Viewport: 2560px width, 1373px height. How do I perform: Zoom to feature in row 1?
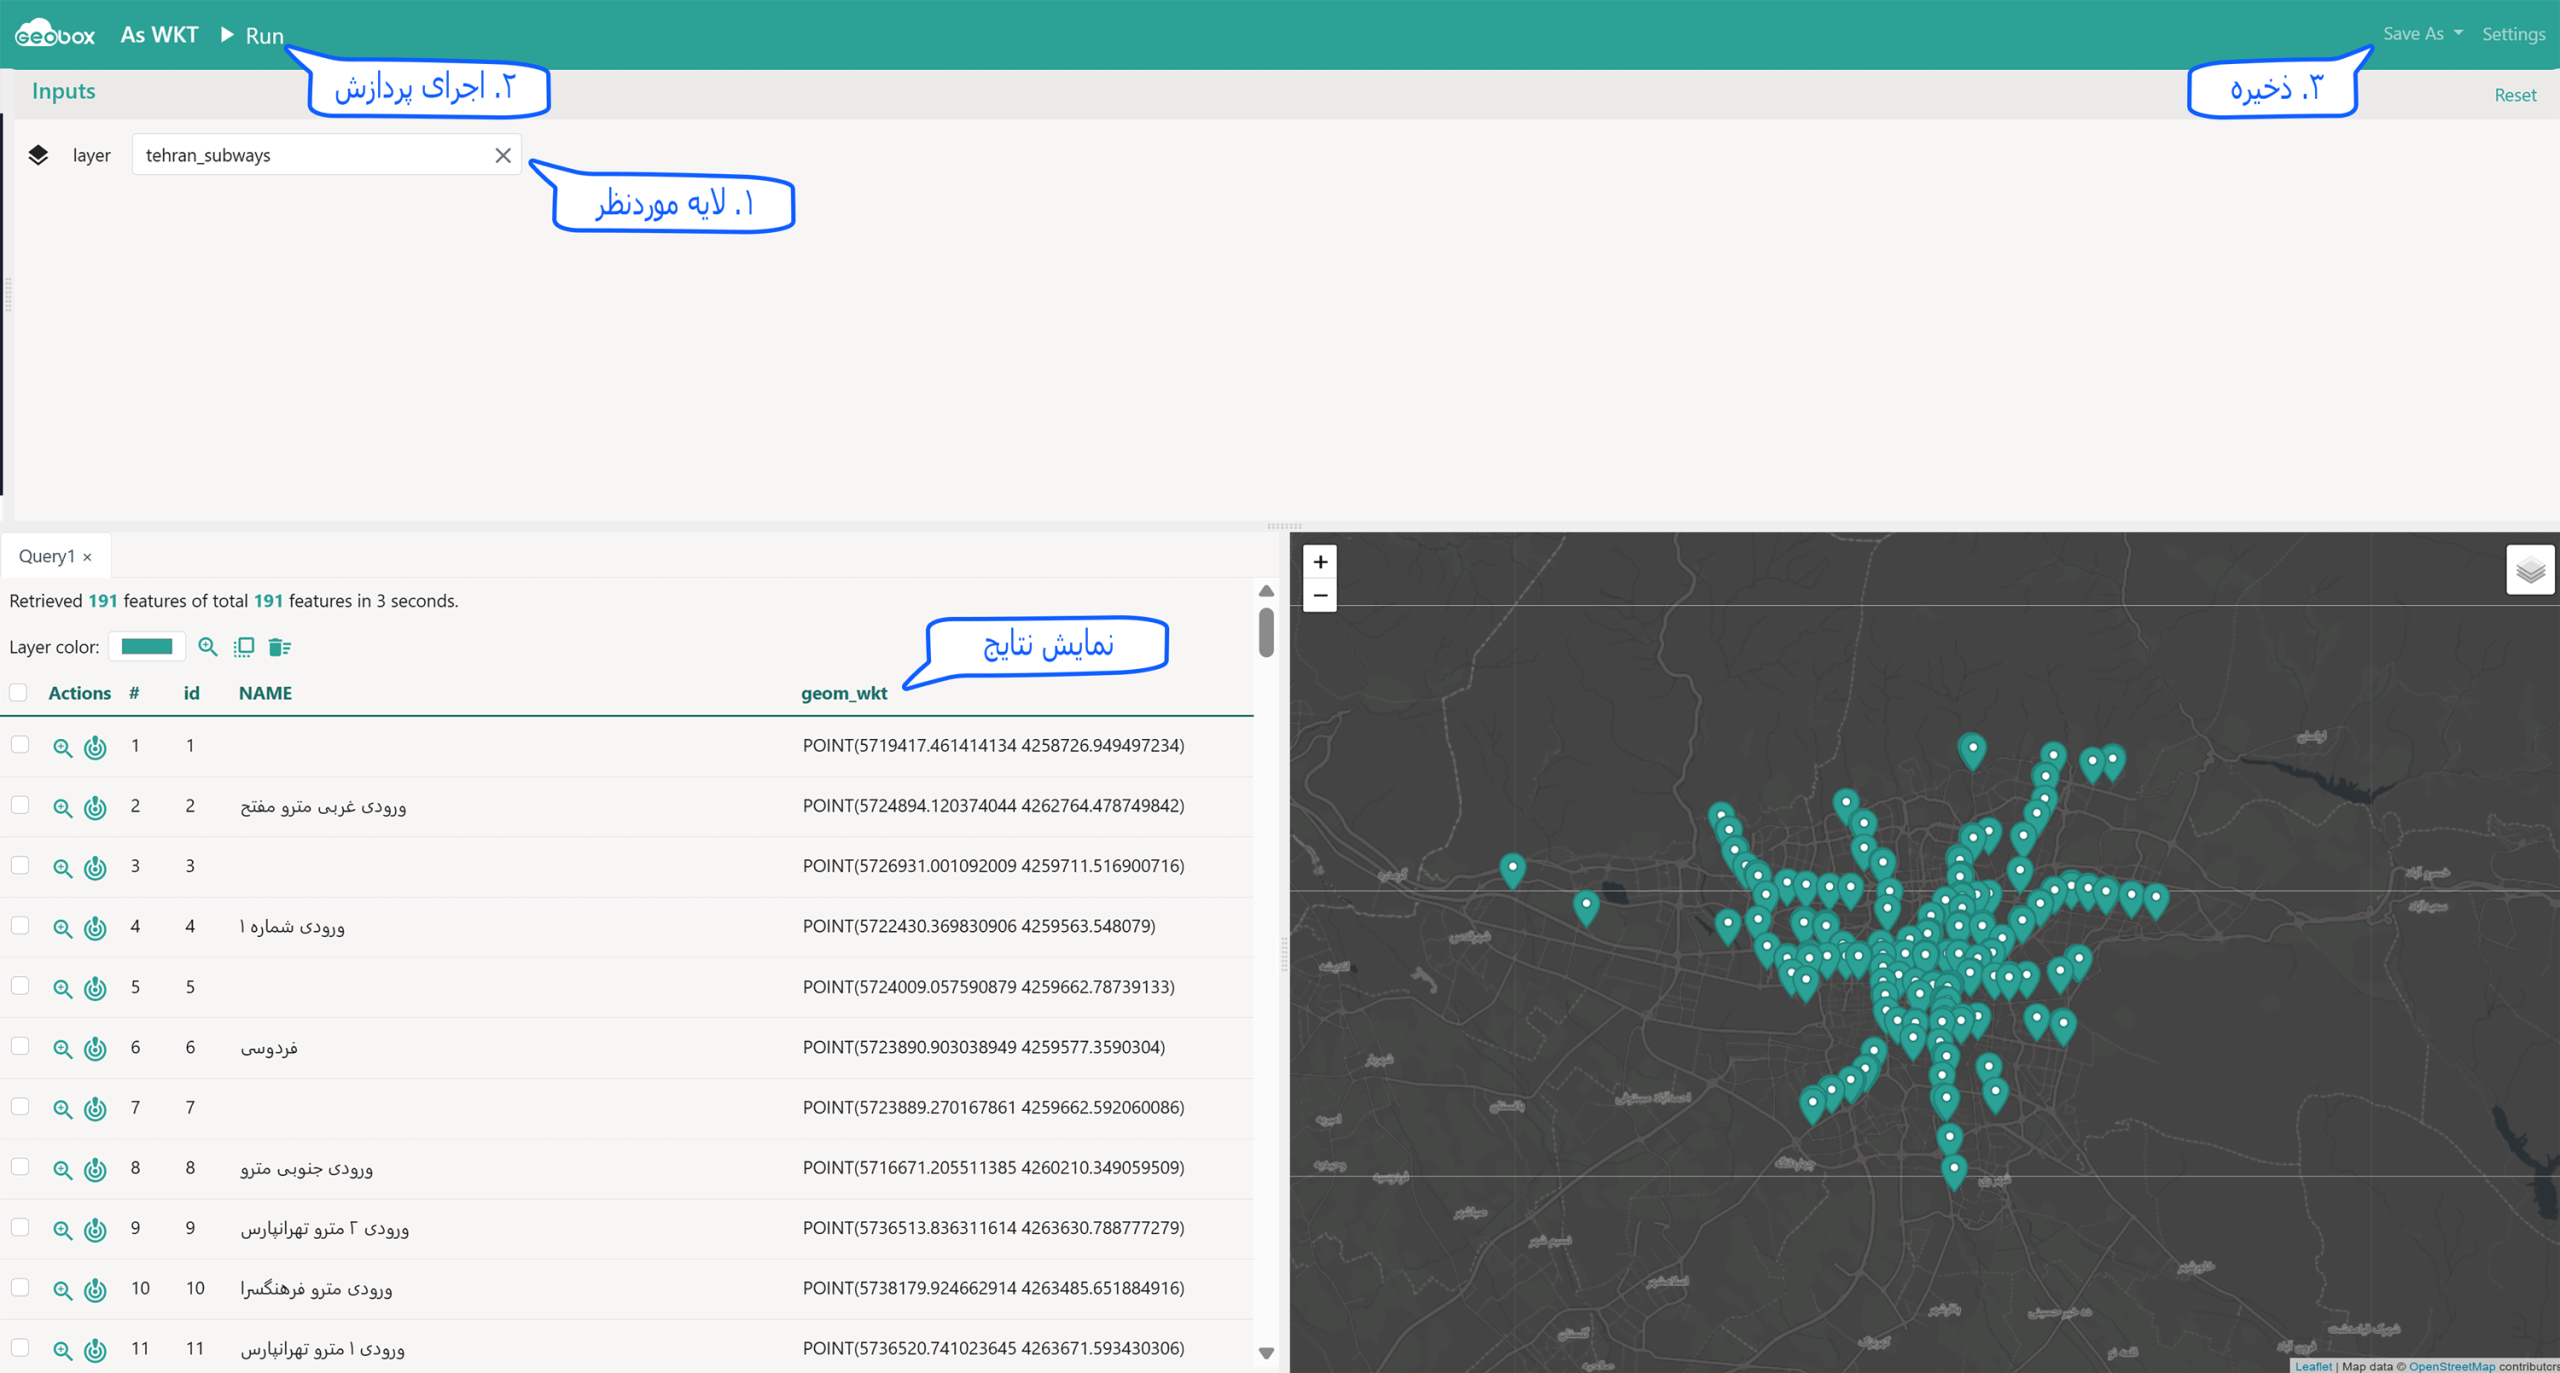click(63, 747)
